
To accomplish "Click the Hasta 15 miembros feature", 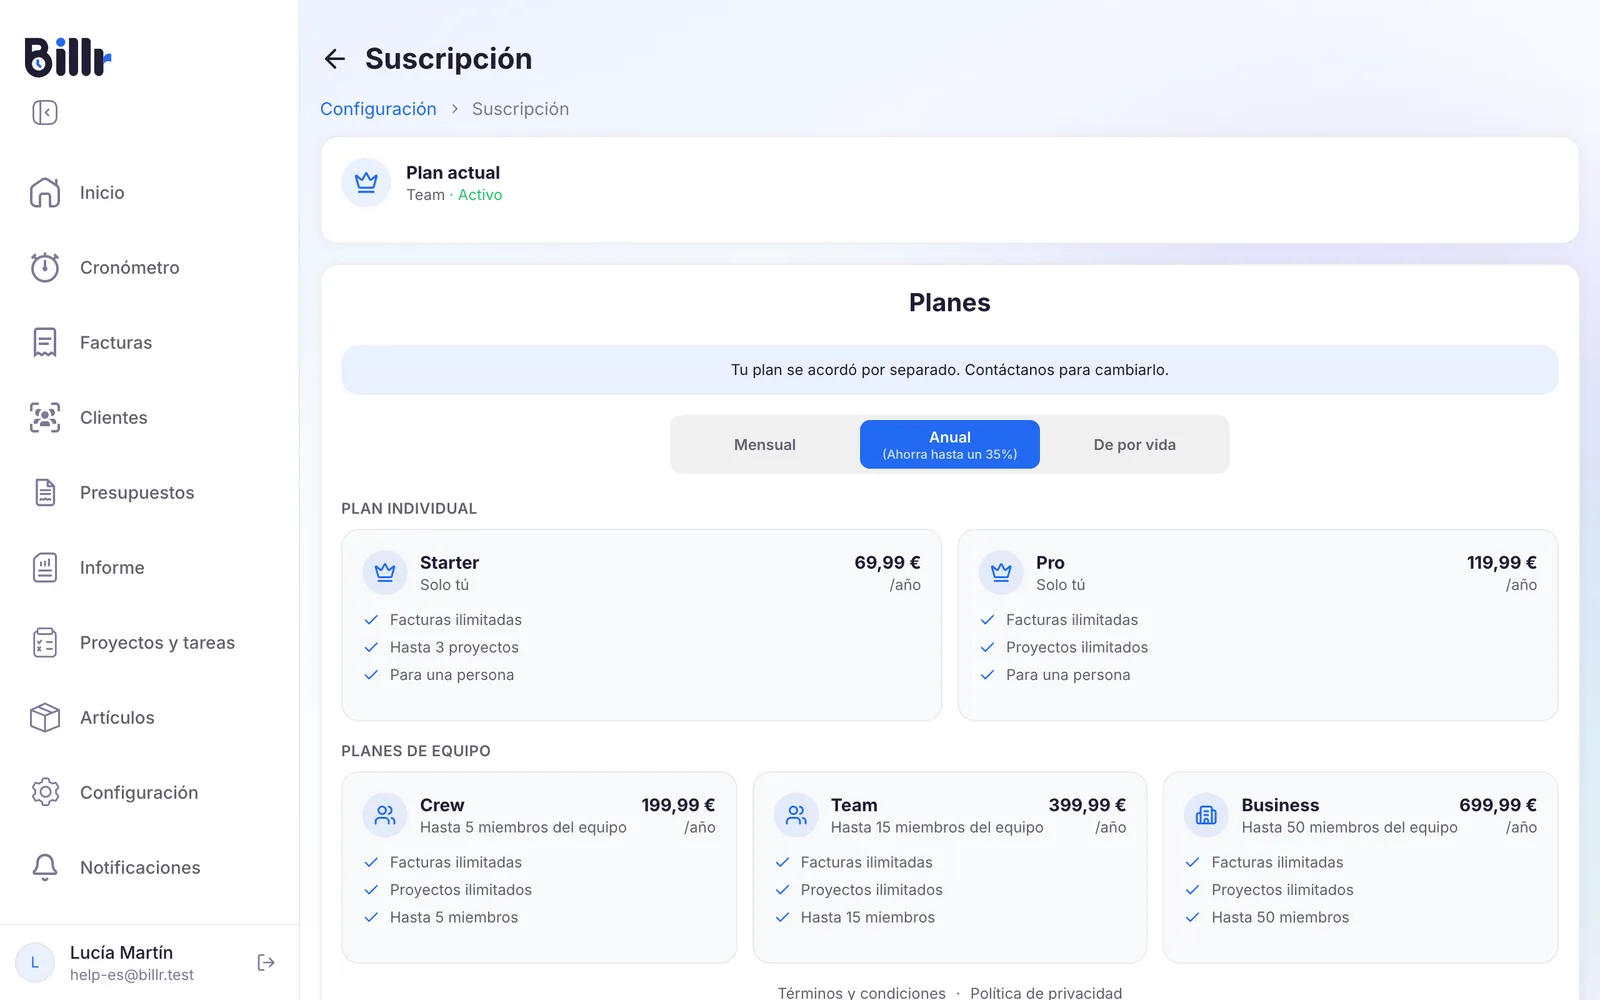I will (868, 917).
